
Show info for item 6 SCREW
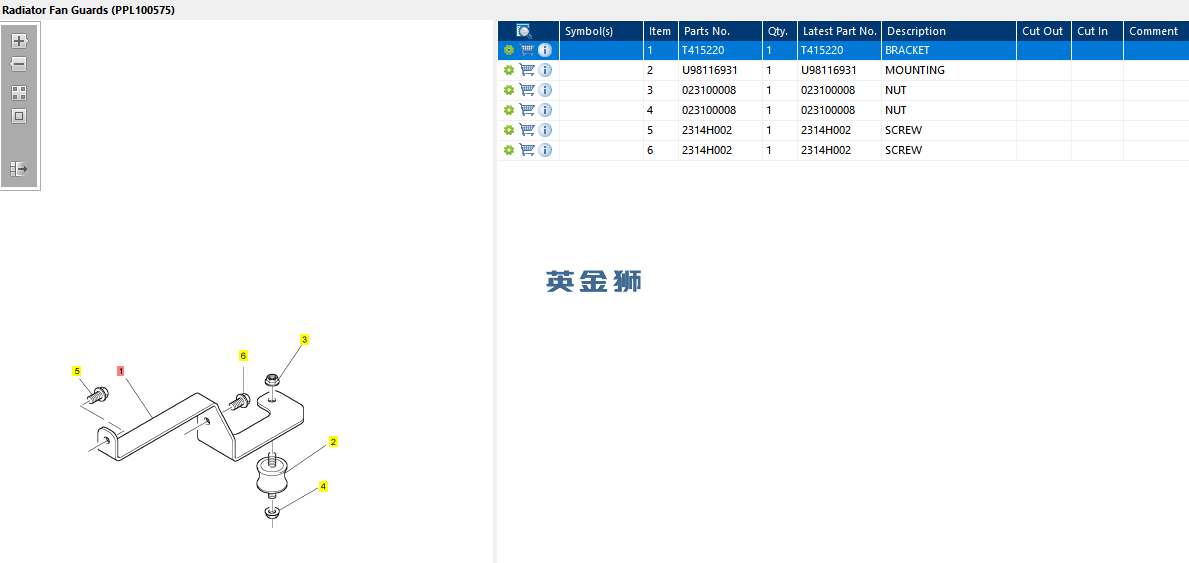[x=545, y=150]
